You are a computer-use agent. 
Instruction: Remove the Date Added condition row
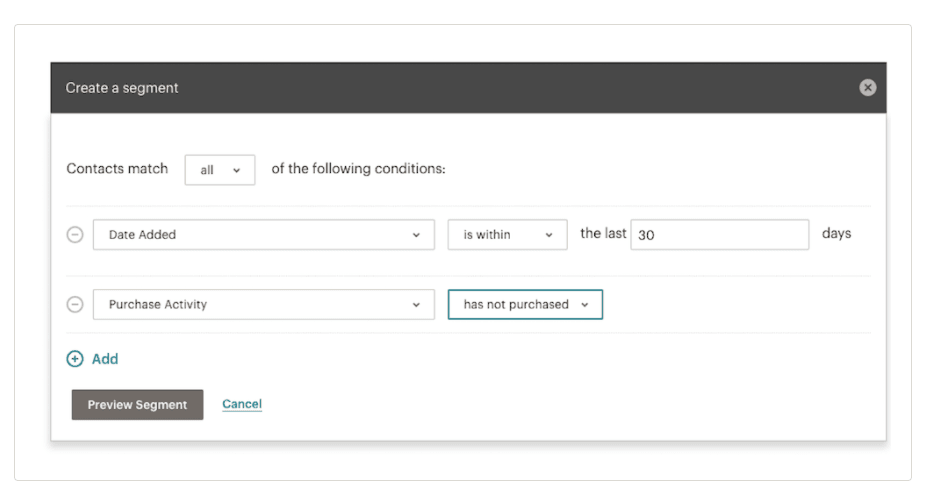tap(75, 235)
